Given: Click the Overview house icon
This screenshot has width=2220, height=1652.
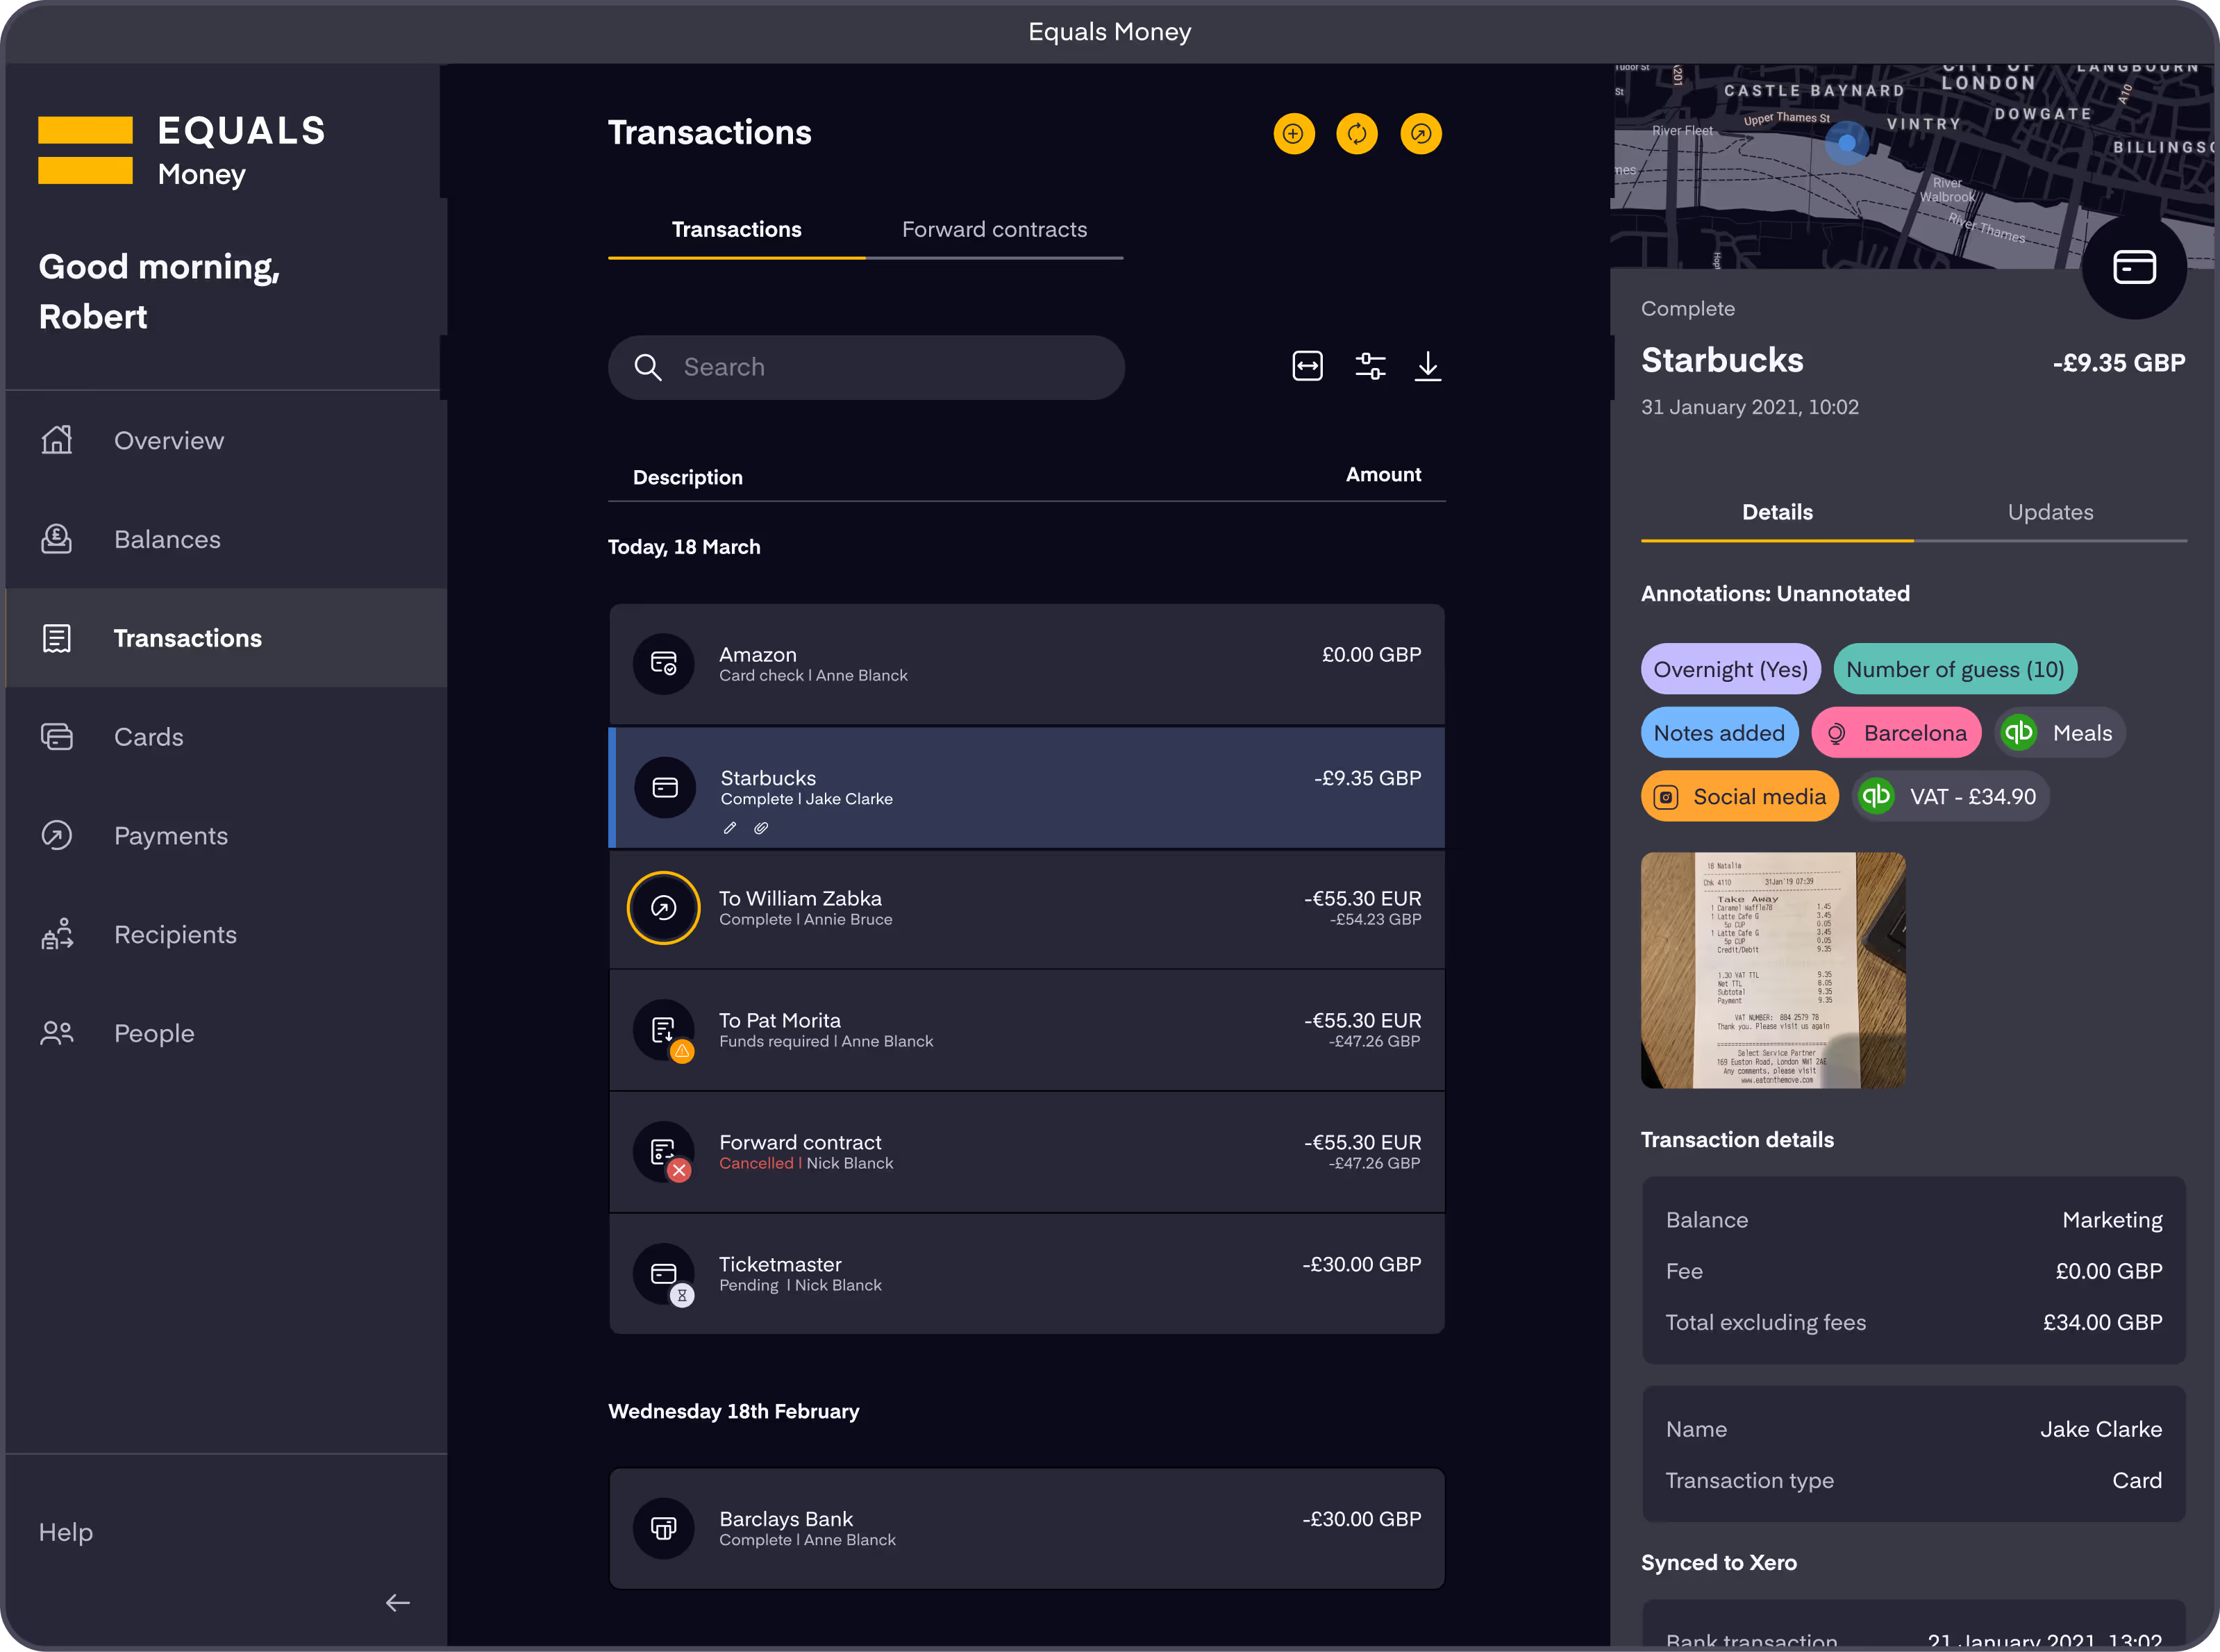Looking at the screenshot, I should click(57, 440).
